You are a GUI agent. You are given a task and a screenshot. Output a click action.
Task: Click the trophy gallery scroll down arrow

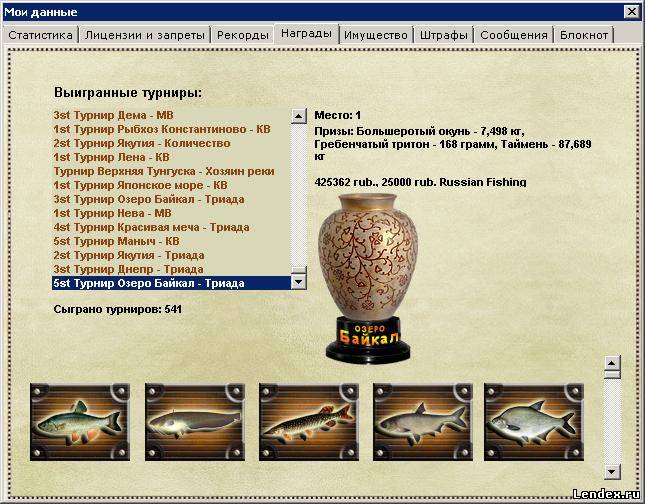(613, 472)
